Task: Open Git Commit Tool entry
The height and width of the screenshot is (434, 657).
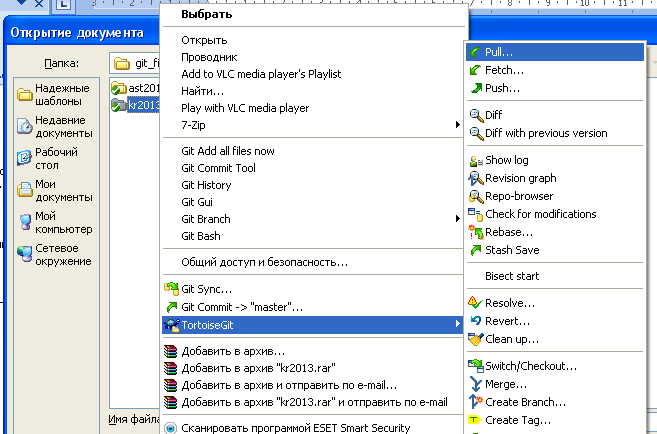Action: pyautogui.click(x=313, y=168)
